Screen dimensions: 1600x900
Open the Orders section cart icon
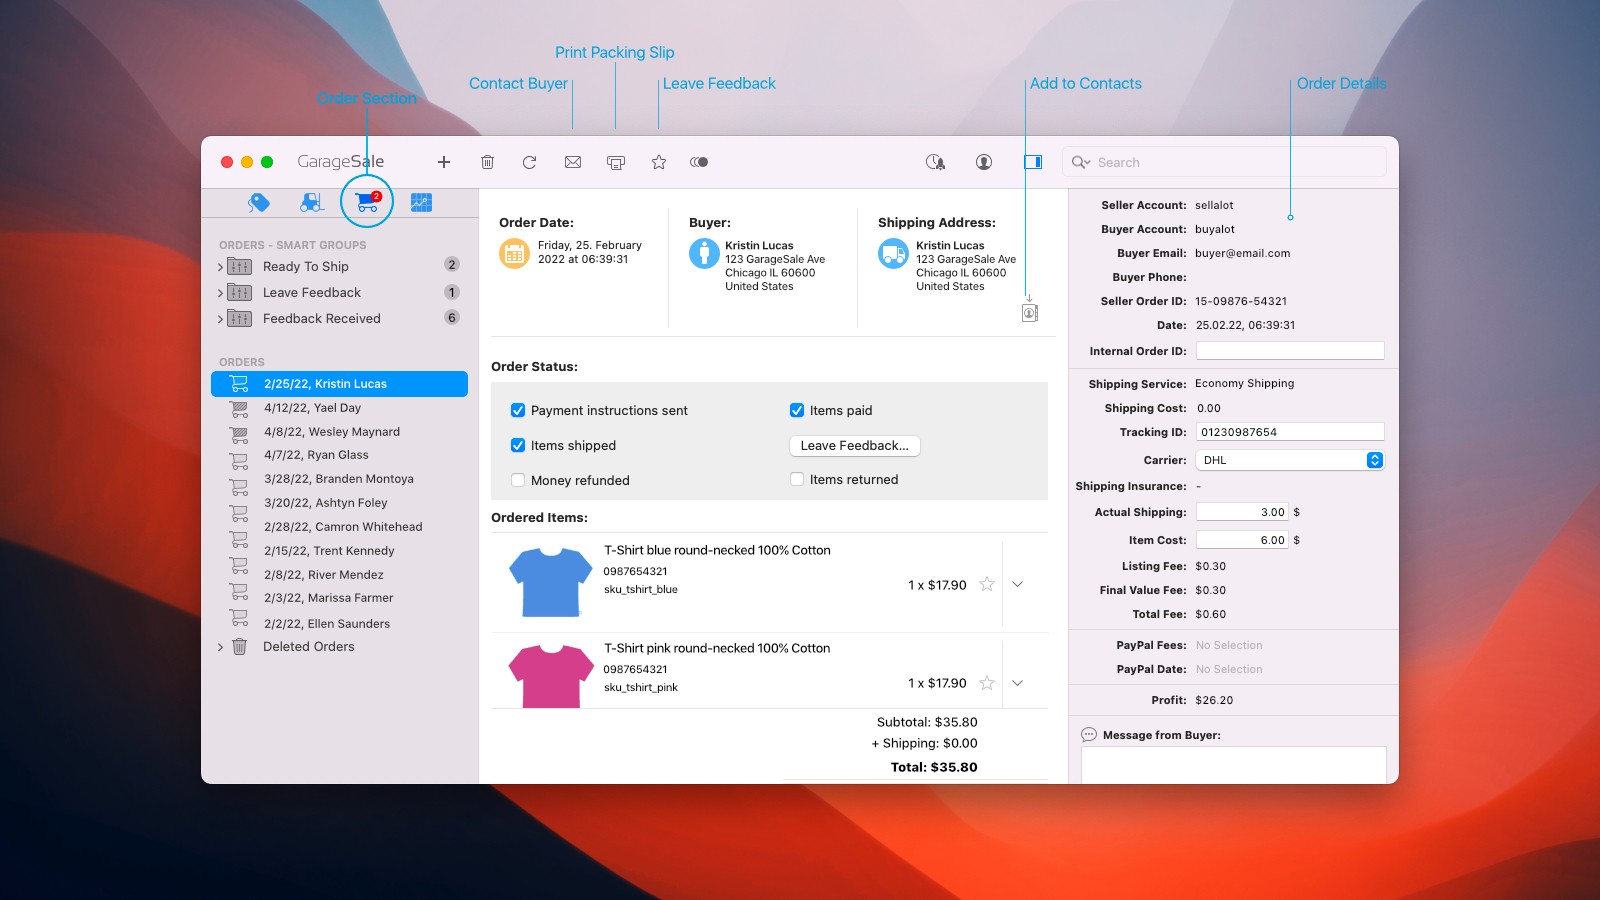[x=367, y=202]
